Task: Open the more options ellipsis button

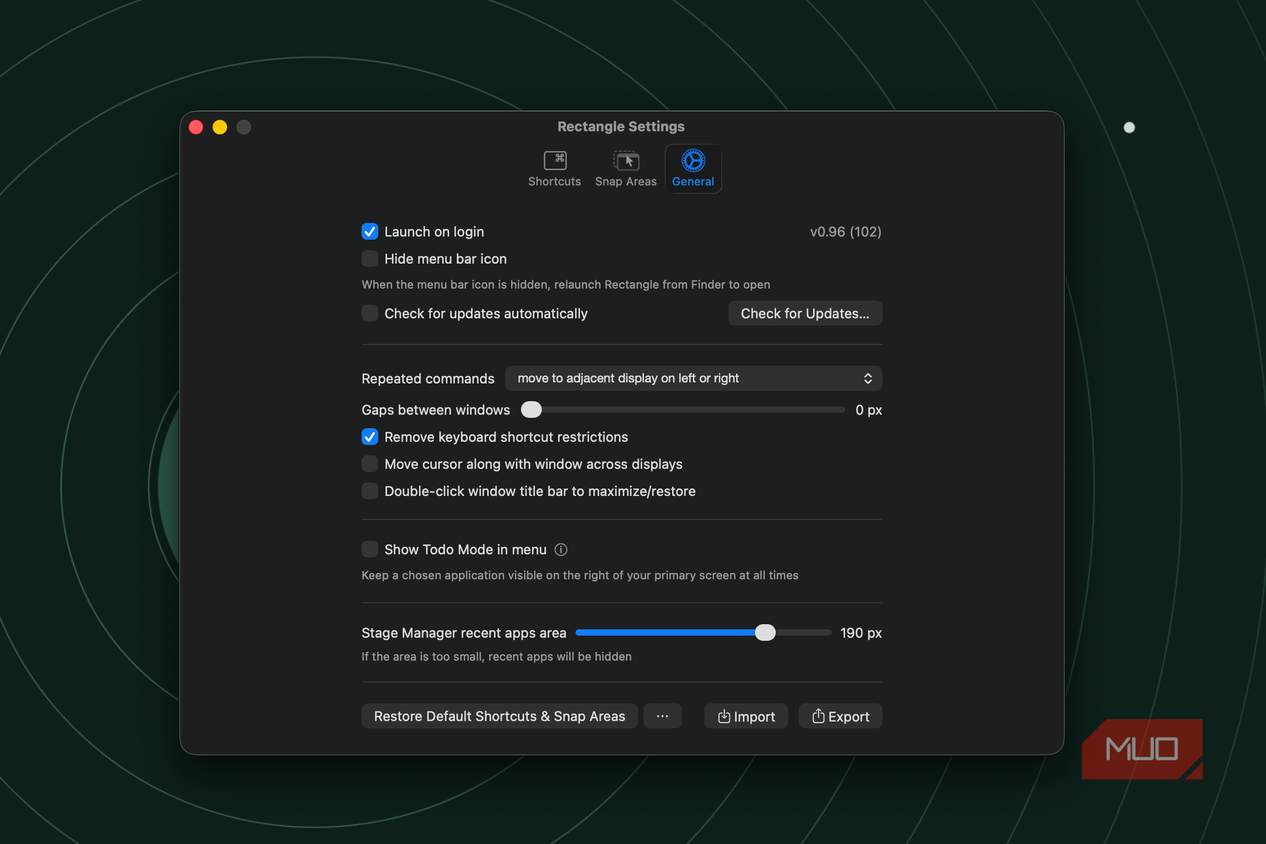Action: click(x=662, y=717)
